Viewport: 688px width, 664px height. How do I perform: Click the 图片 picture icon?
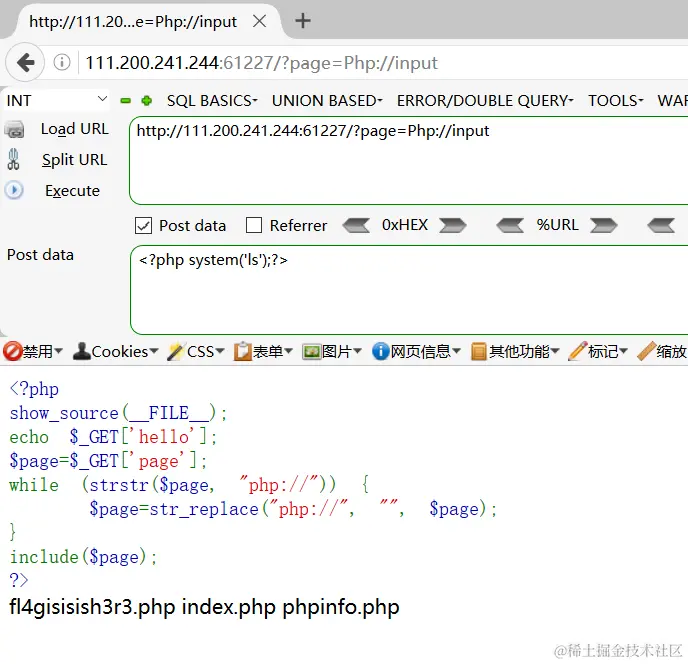312,352
